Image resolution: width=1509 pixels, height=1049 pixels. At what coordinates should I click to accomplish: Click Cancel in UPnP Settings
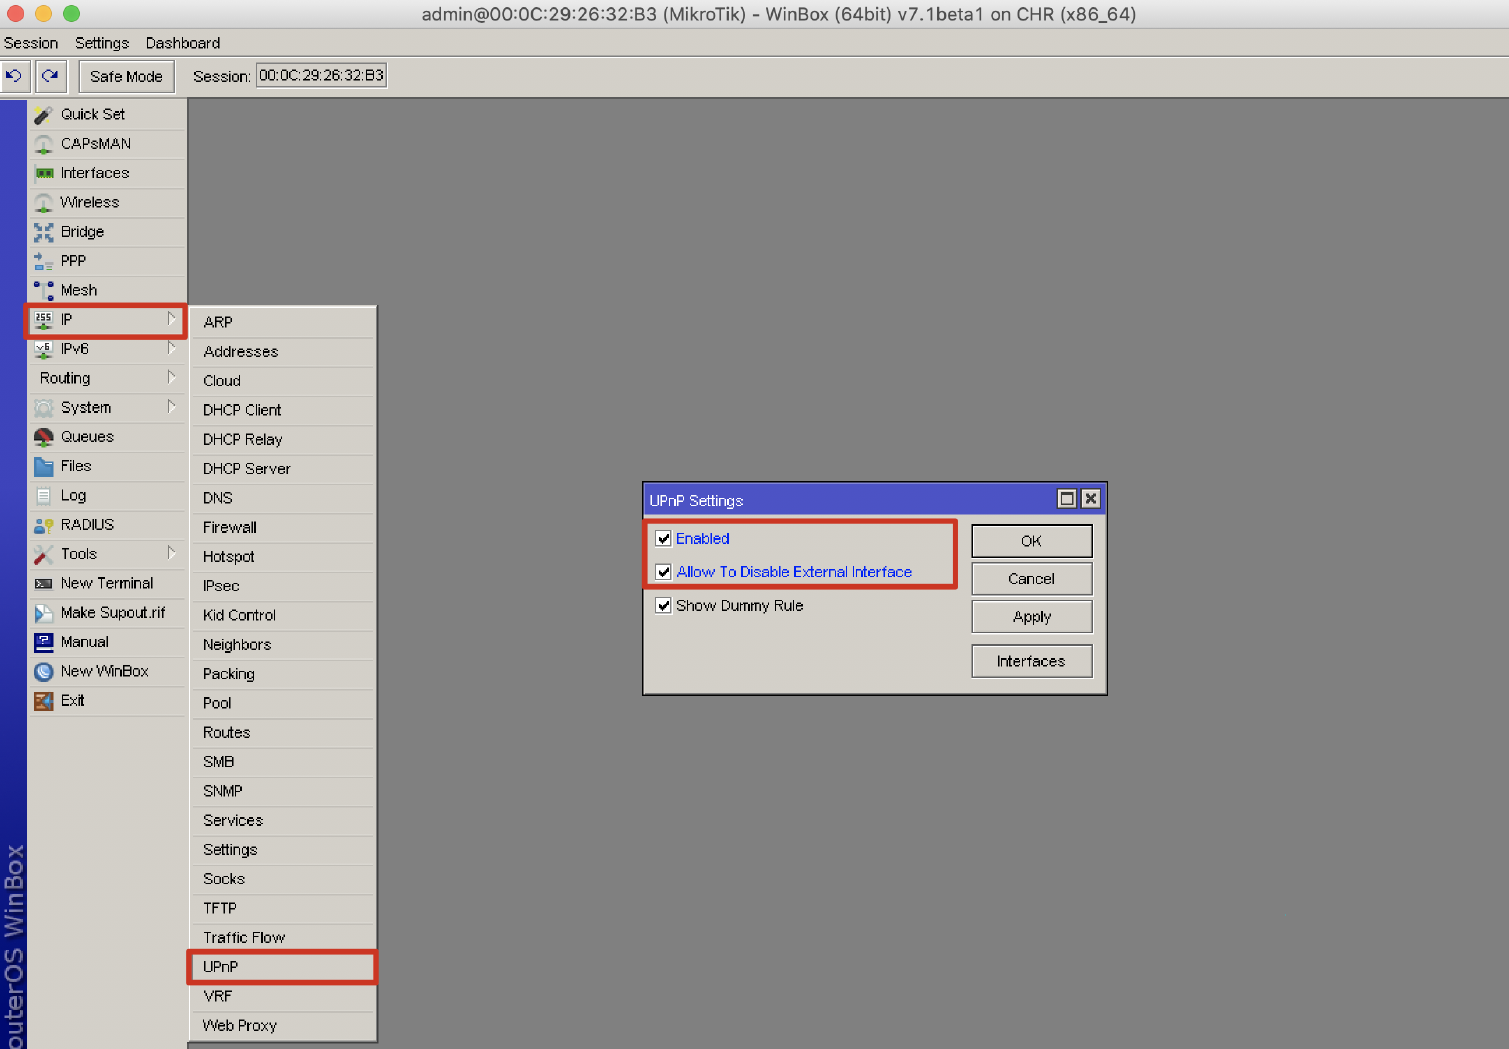(1032, 579)
